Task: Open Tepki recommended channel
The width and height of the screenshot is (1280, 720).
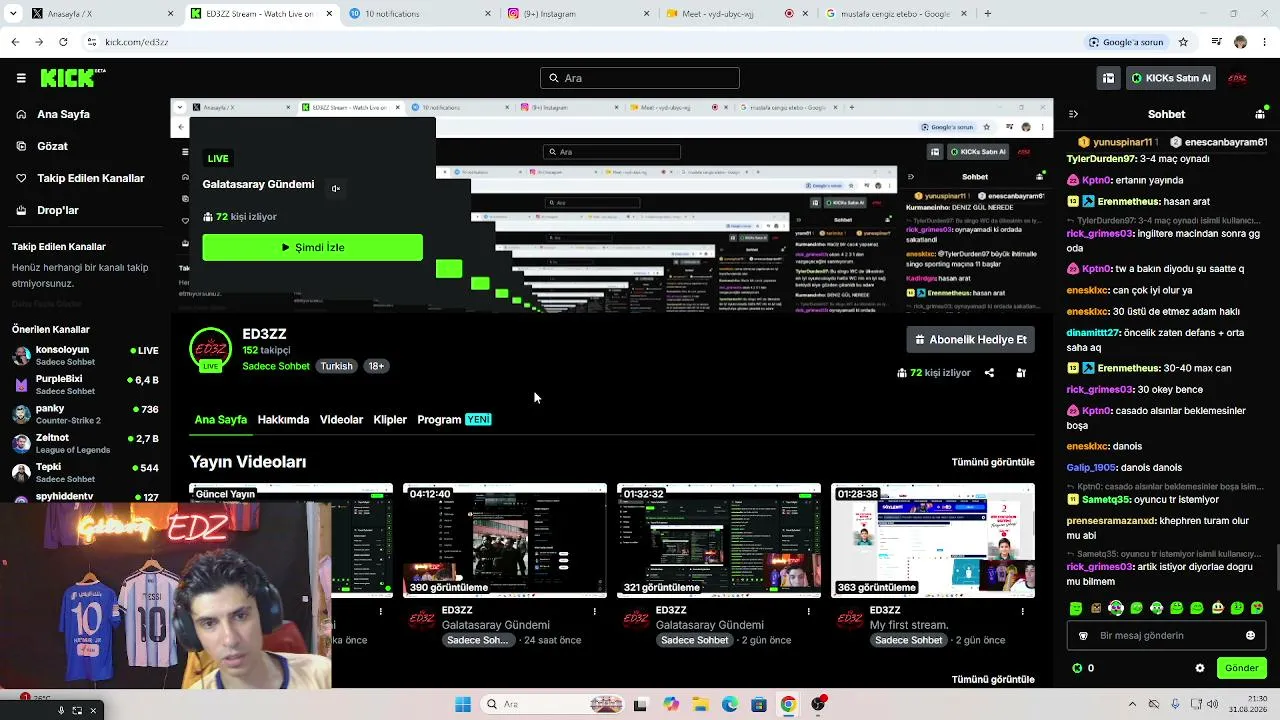Action: [x=85, y=472]
